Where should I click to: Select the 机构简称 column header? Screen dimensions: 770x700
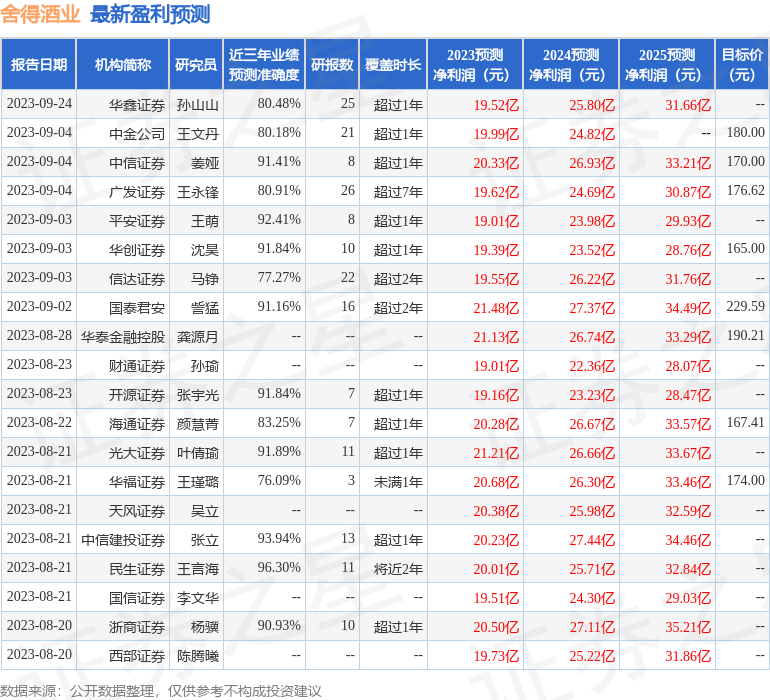coord(123,64)
